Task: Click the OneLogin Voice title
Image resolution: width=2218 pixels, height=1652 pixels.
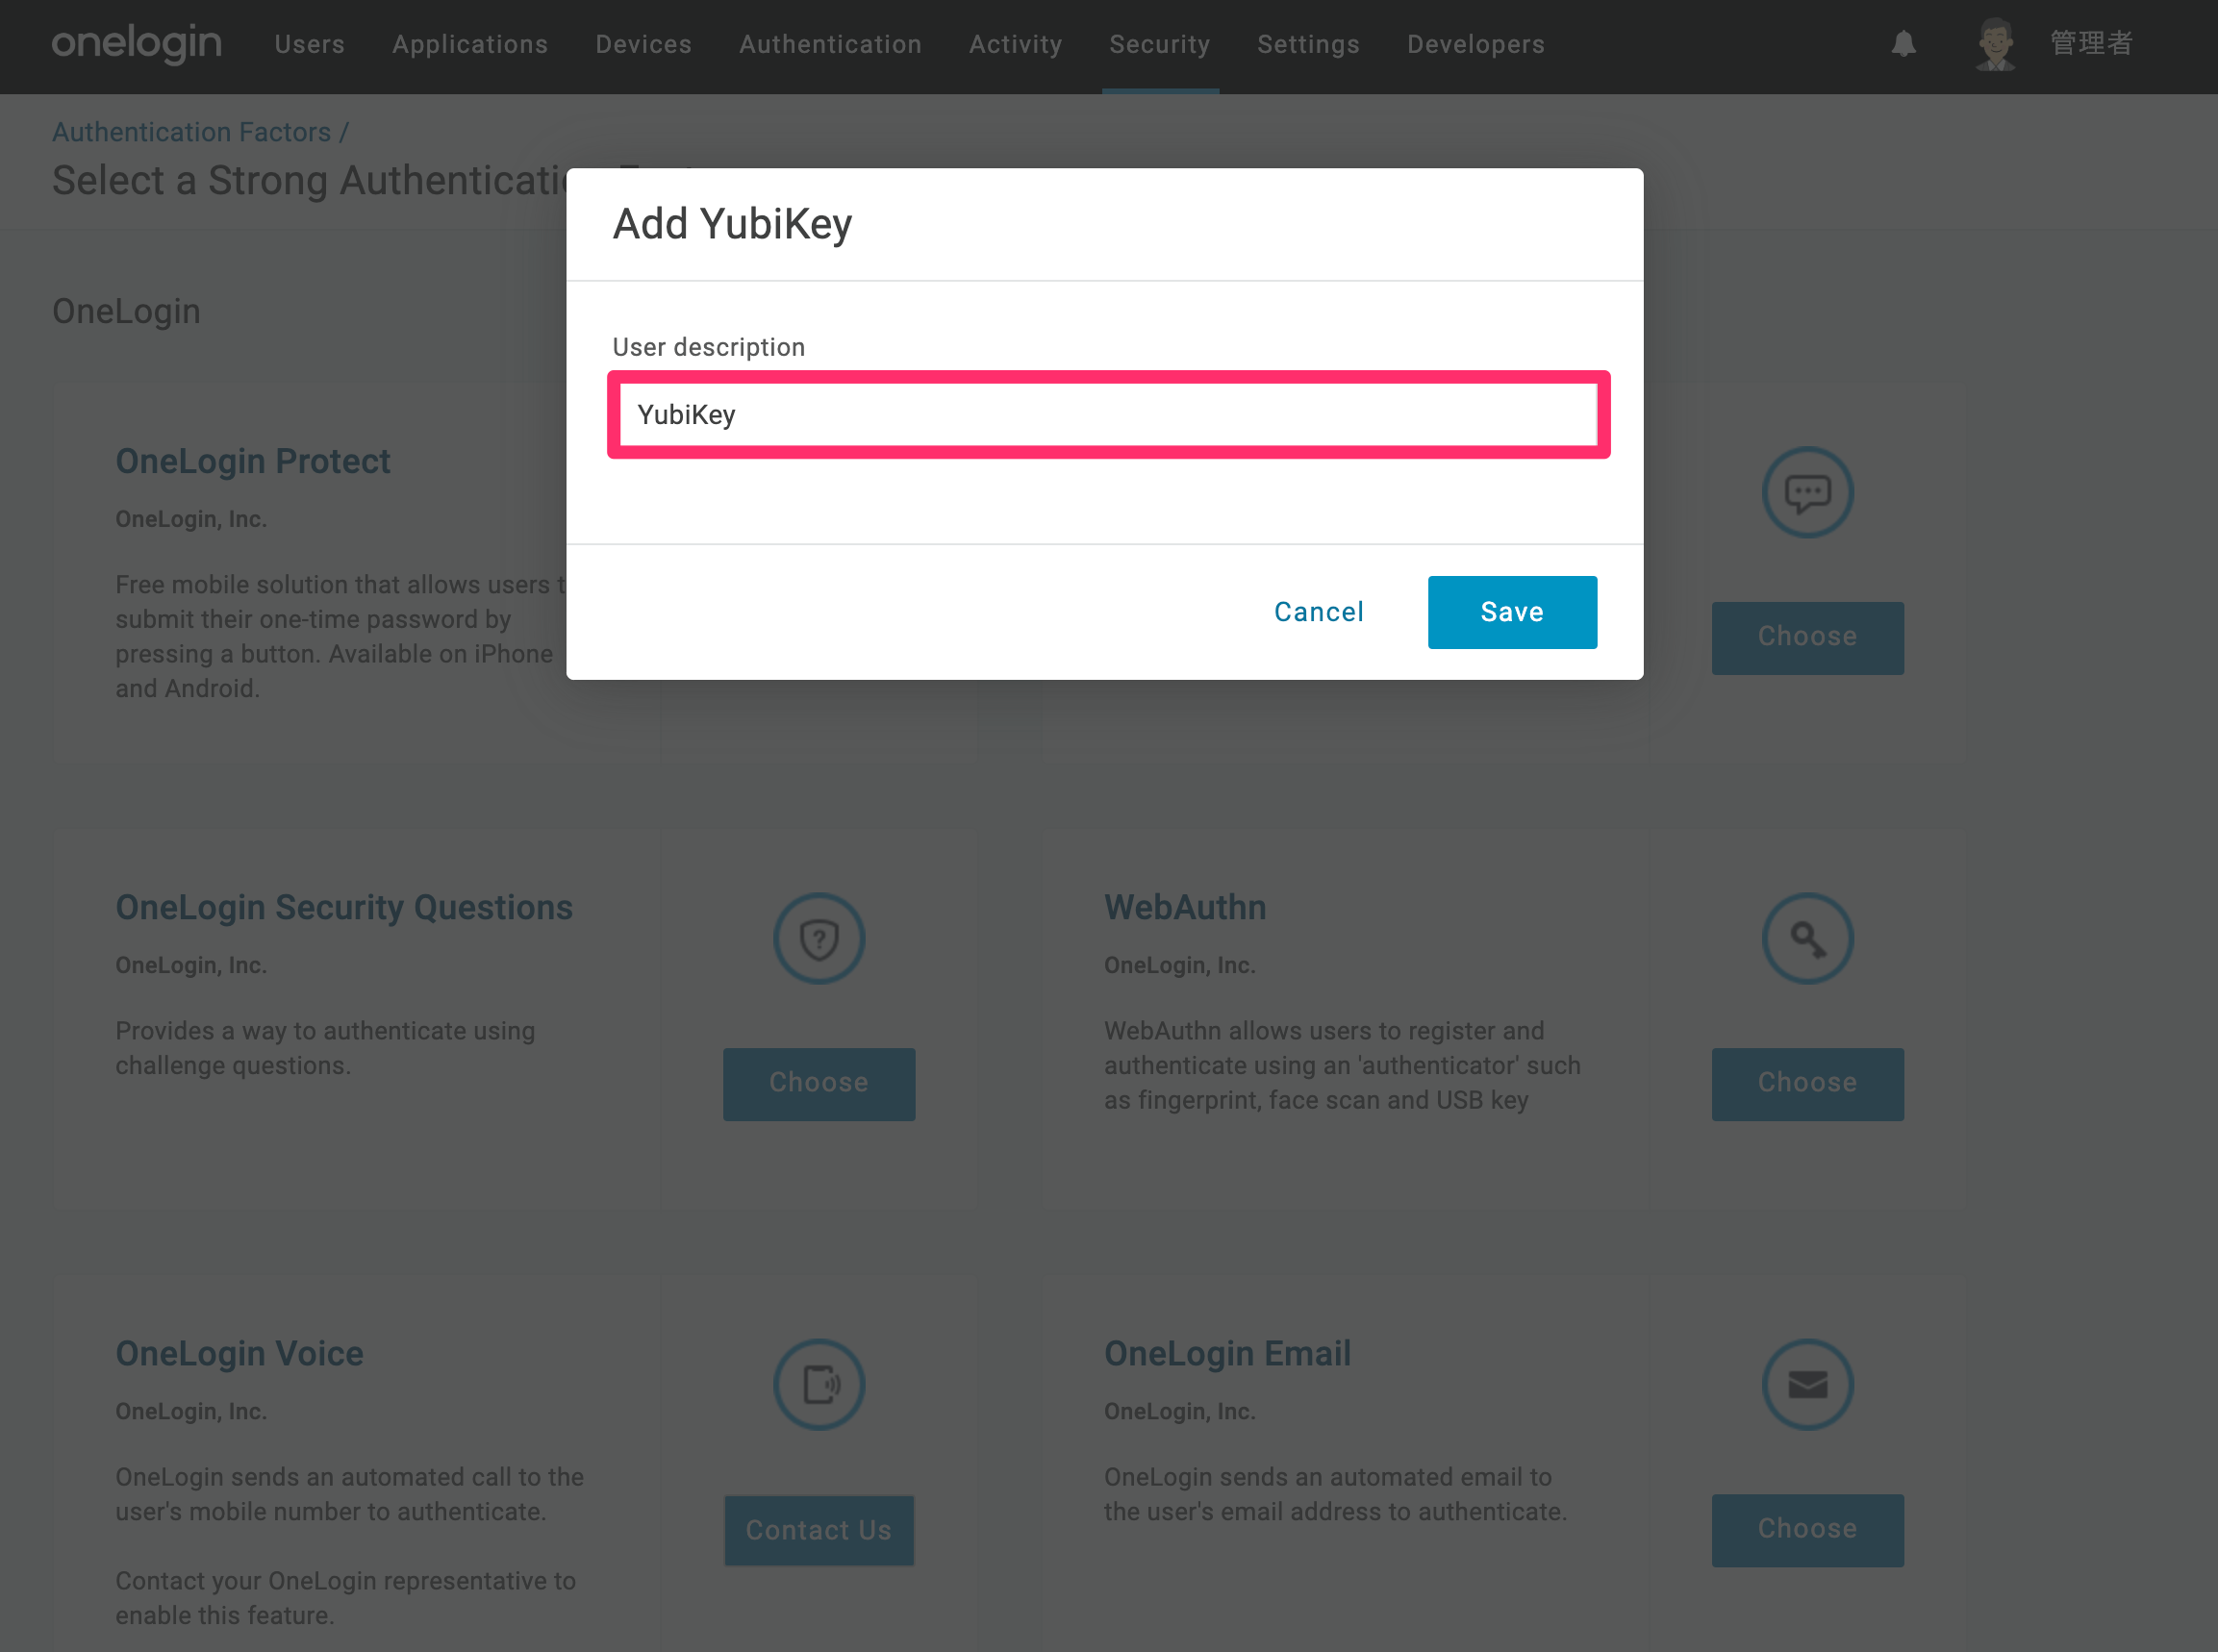Action: coord(239,1353)
